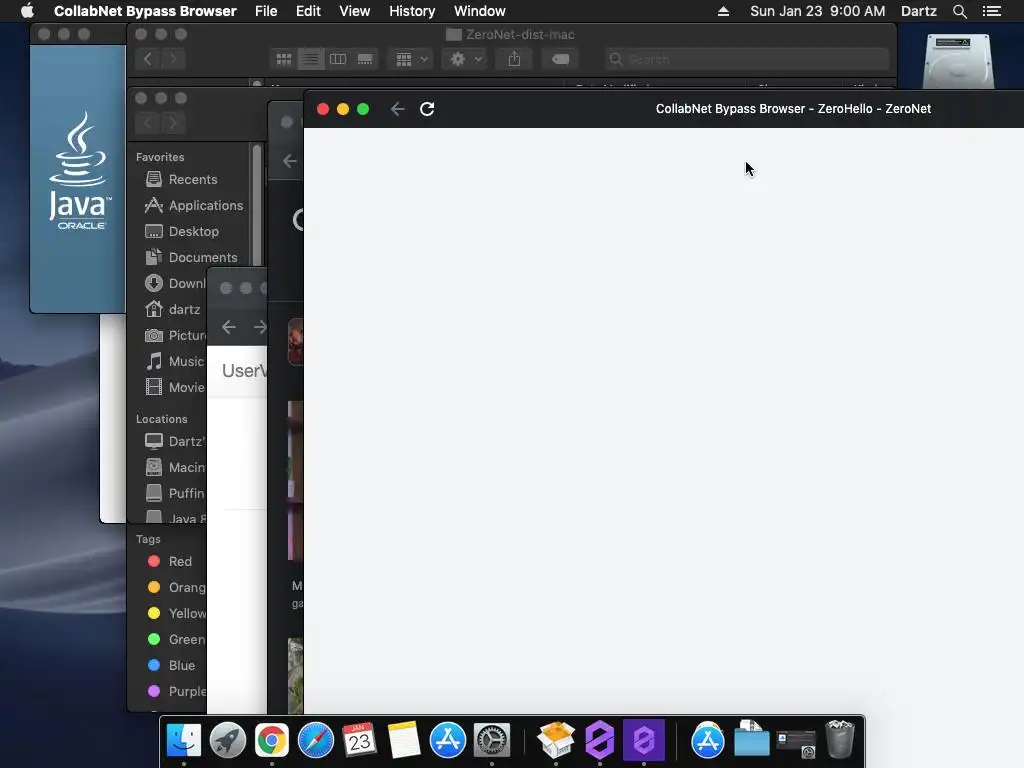1024x768 pixels.
Task: Go back in the CollabNet Bypass Browser
Action: click(x=397, y=109)
